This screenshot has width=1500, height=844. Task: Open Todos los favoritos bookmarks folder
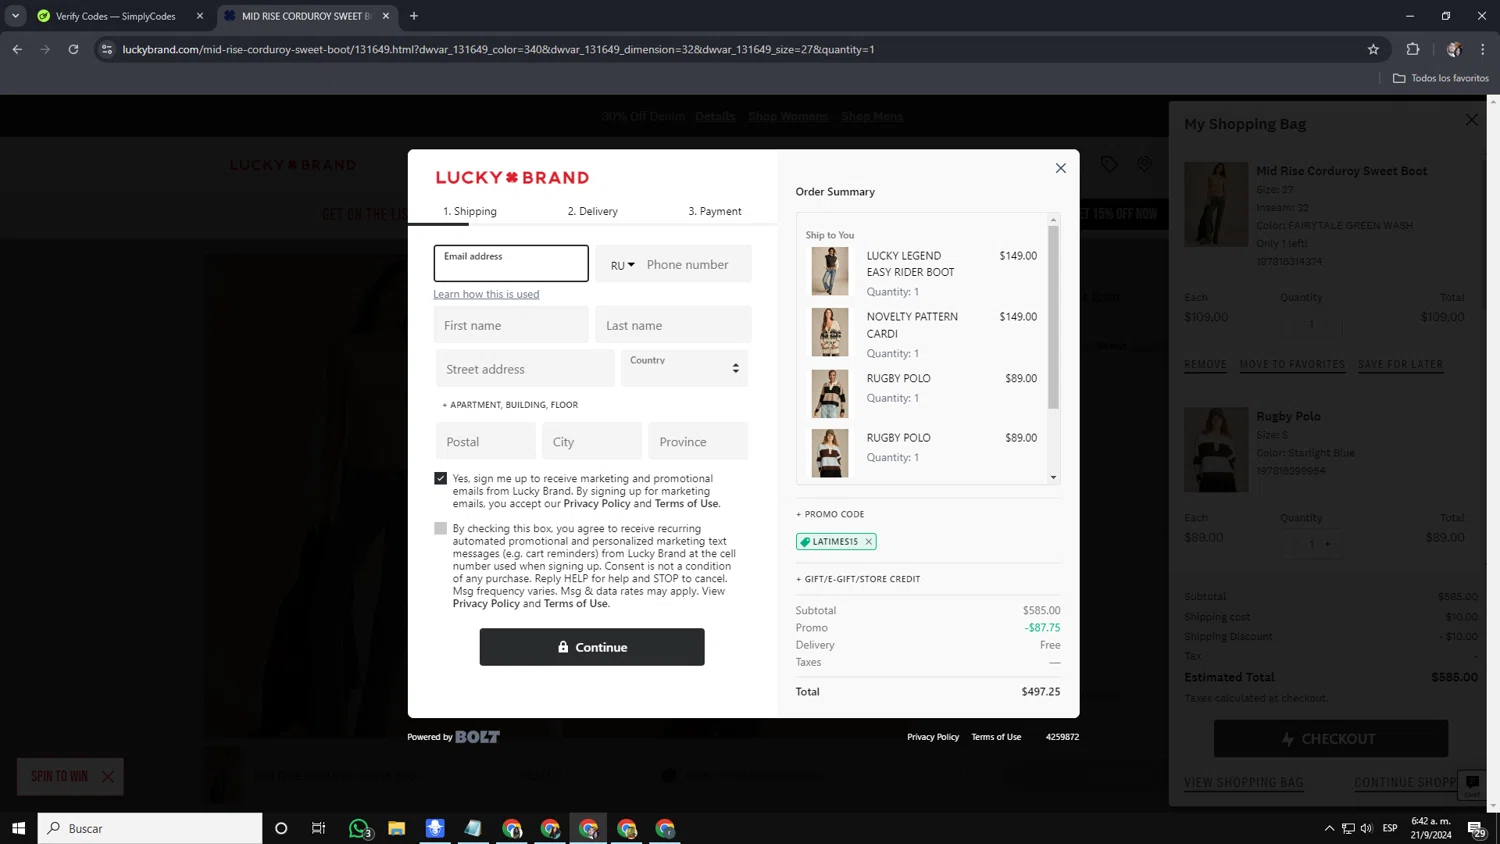(x=1441, y=78)
